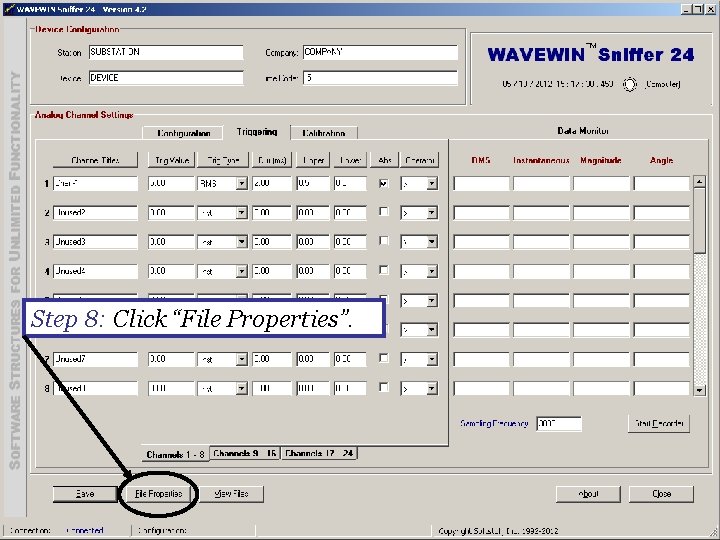Select the Triggering tab
The width and height of the screenshot is (720, 540).
click(257, 132)
